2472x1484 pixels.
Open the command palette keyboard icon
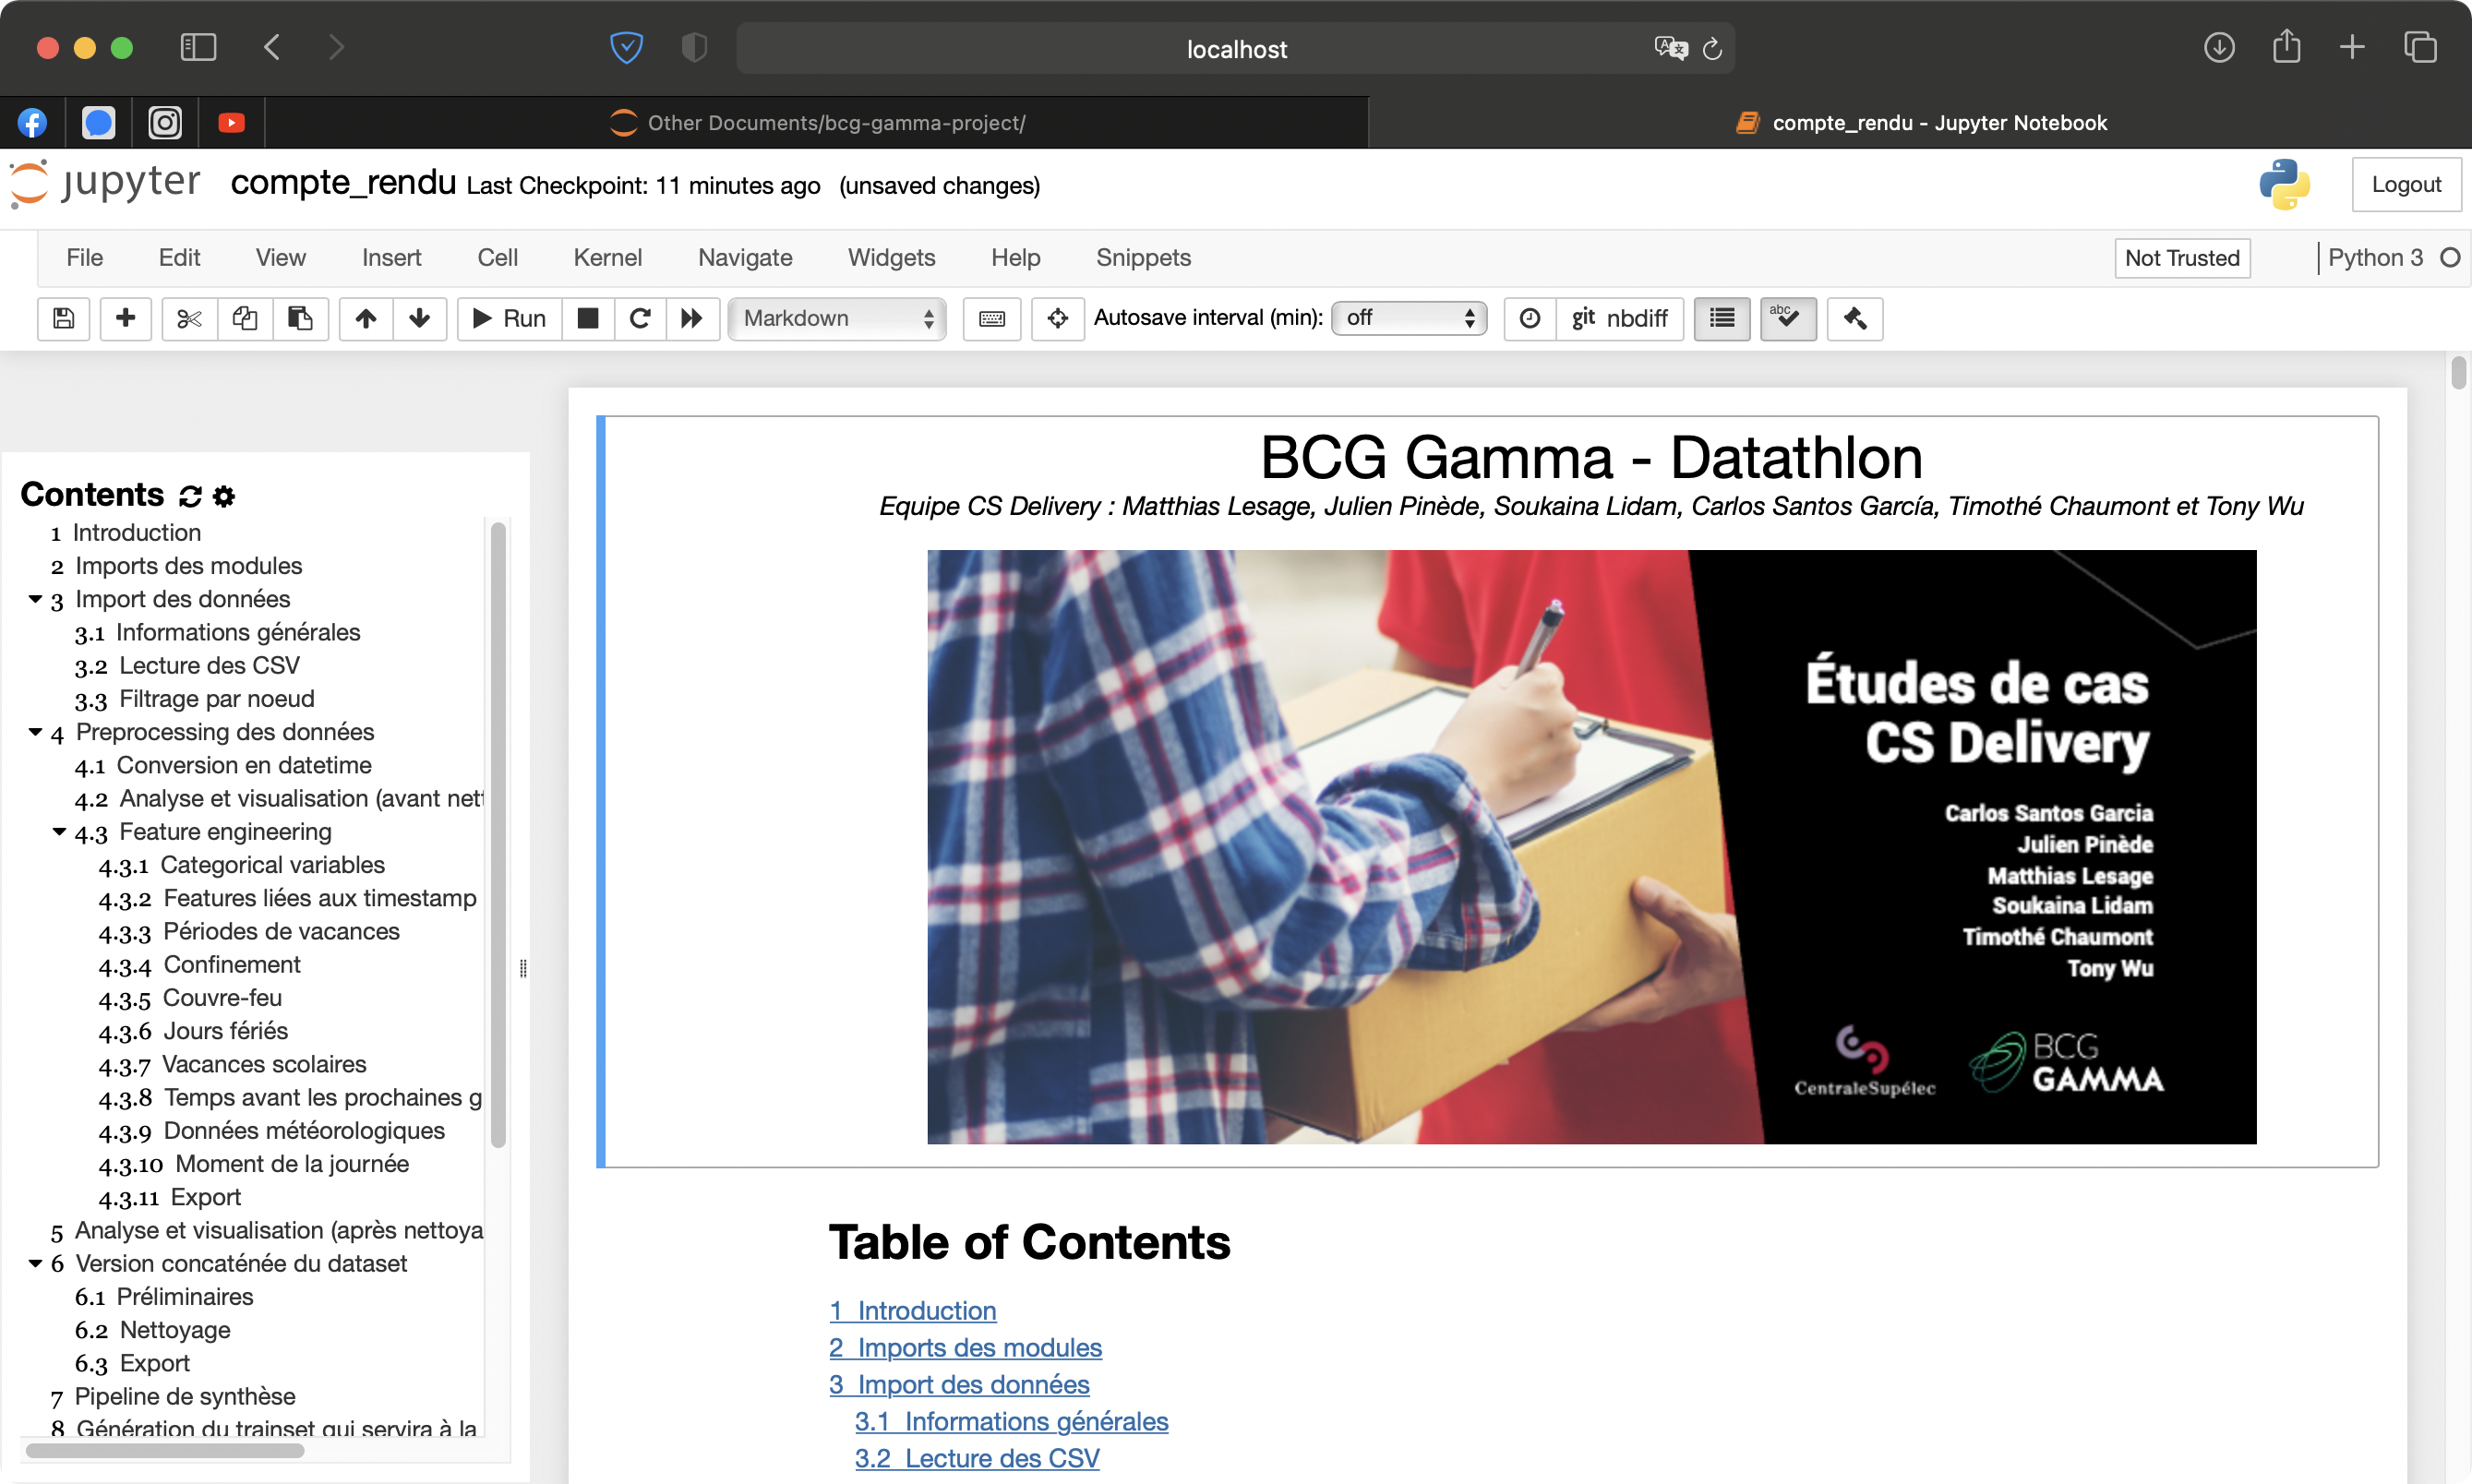coord(991,318)
